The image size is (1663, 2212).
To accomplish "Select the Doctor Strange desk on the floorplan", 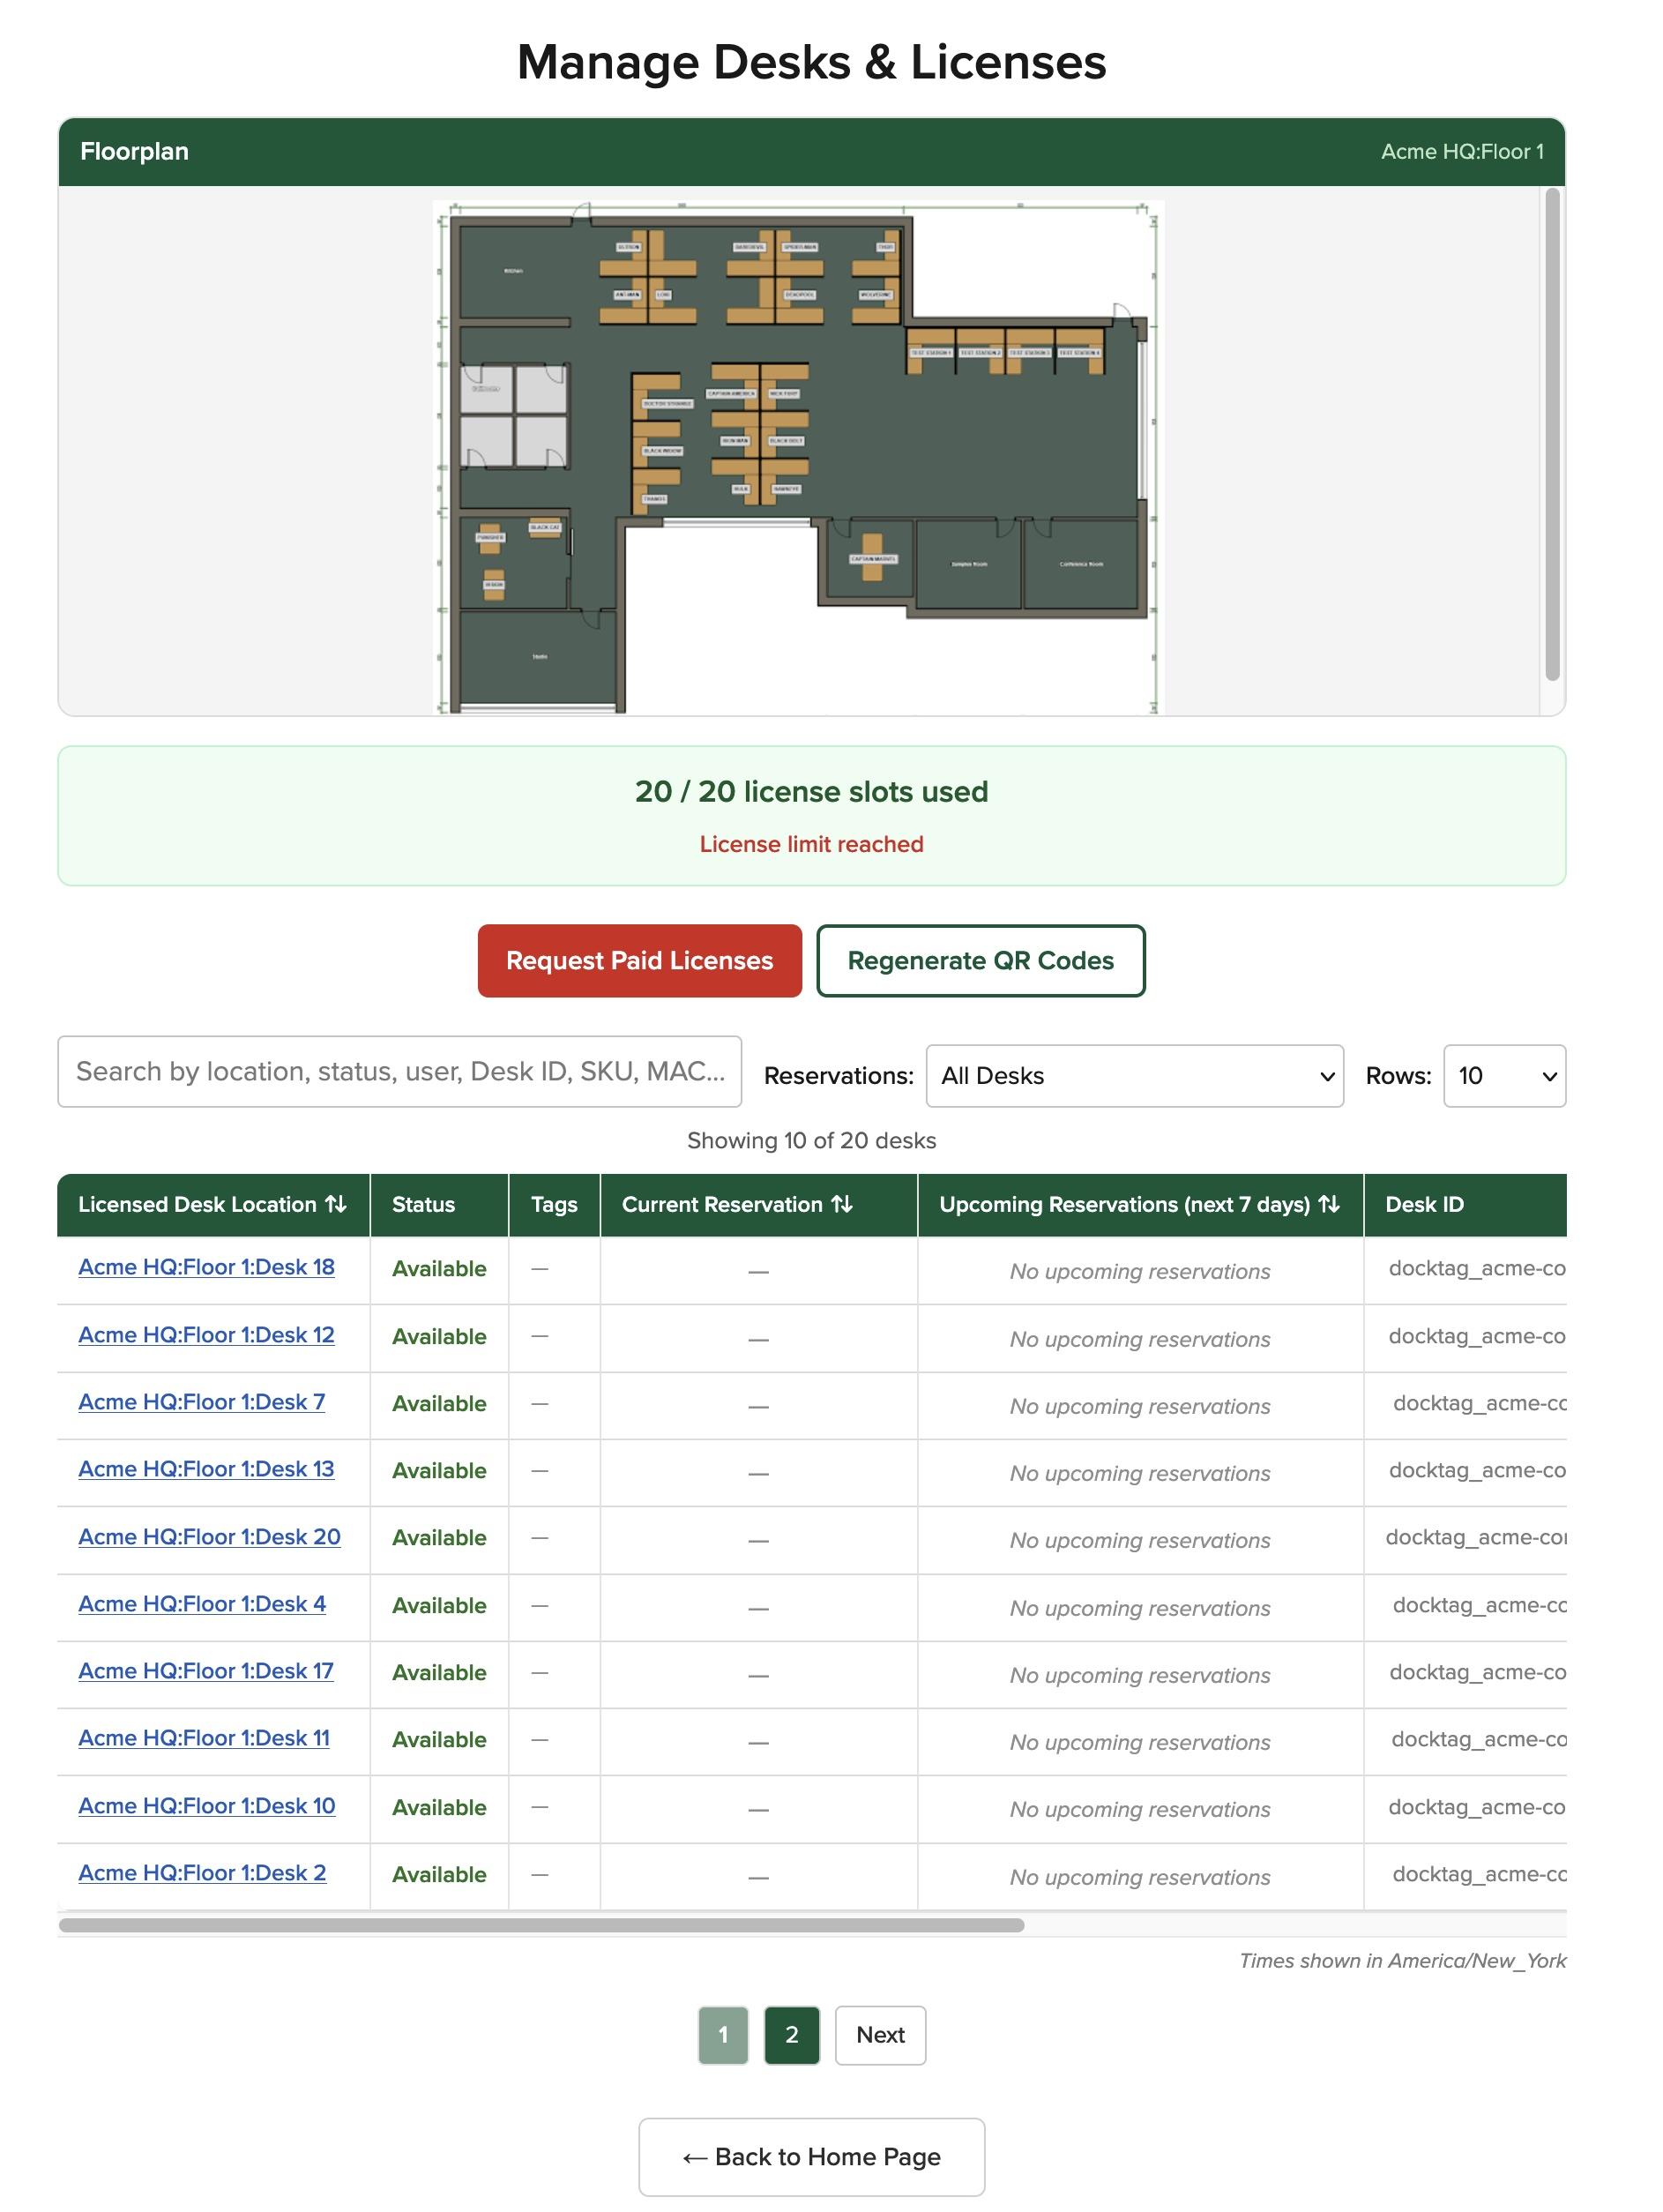I will pos(669,403).
